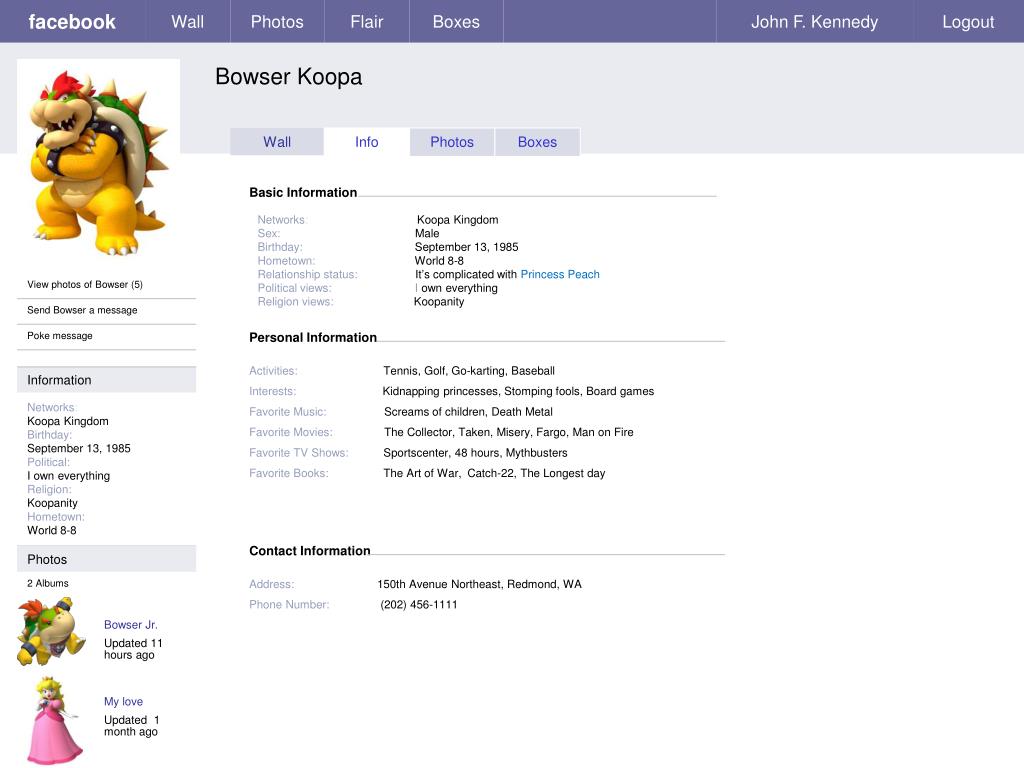
Task: Click the 2 Albums text in sidebar
Action: click(x=48, y=583)
